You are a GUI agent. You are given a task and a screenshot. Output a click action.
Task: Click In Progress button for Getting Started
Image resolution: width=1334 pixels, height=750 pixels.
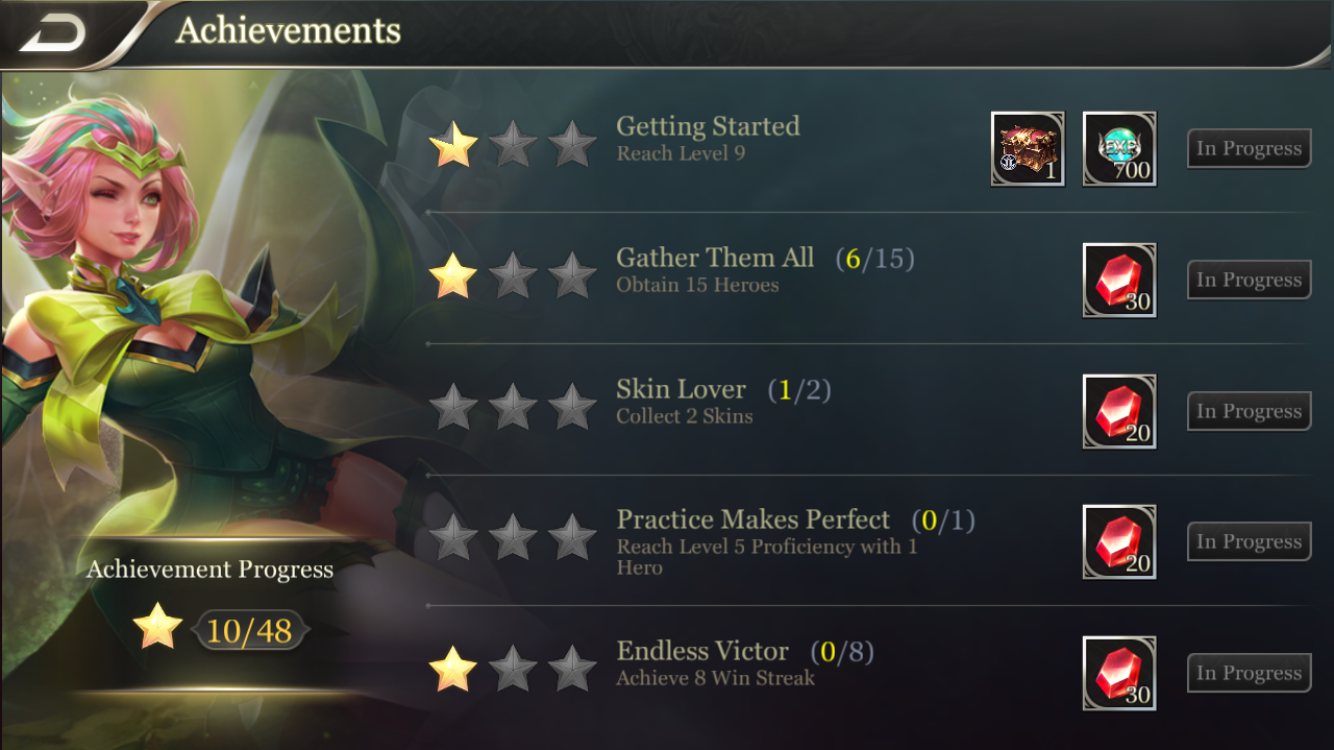tap(1249, 149)
